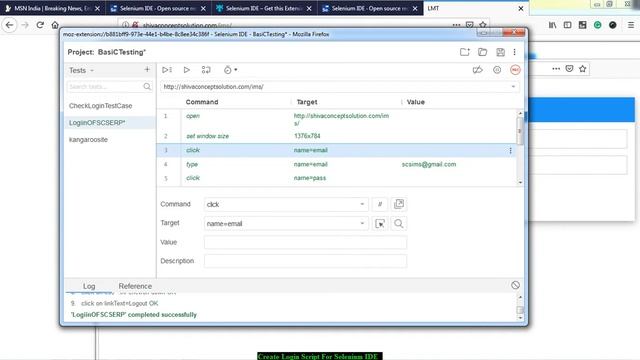Clear the log with the circle-slash icon
Viewport: 640px width, 360px height.
pyautogui.click(x=515, y=285)
